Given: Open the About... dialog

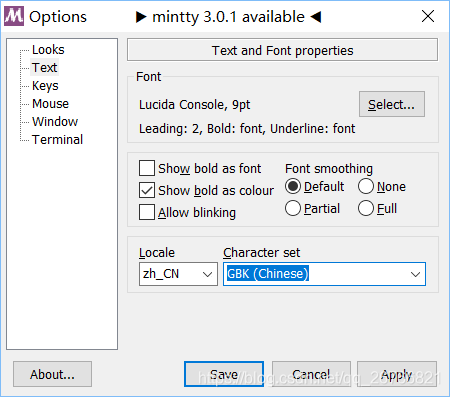Looking at the screenshot, I should (52, 374).
